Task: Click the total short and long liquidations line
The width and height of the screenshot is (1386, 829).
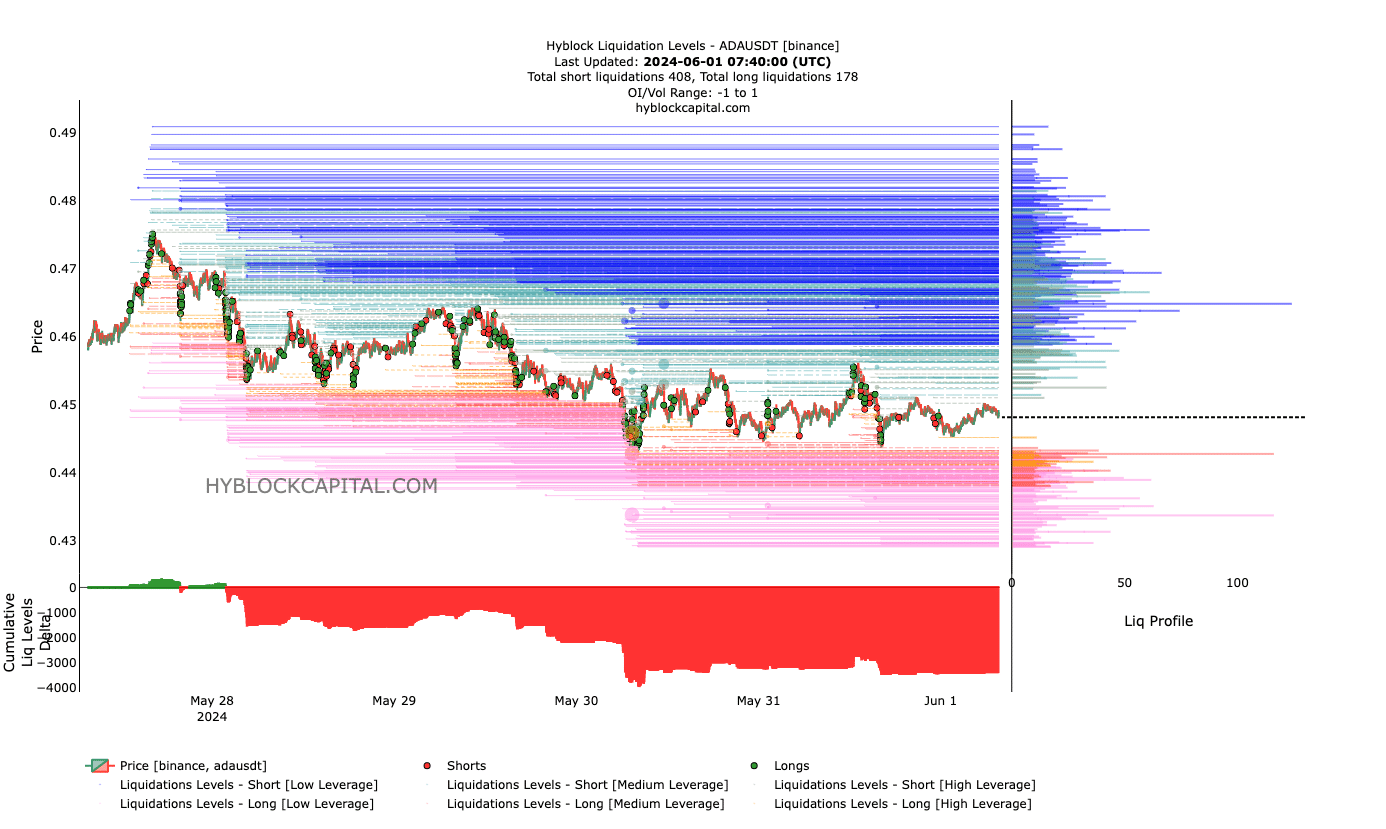Action: click(692, 77)
